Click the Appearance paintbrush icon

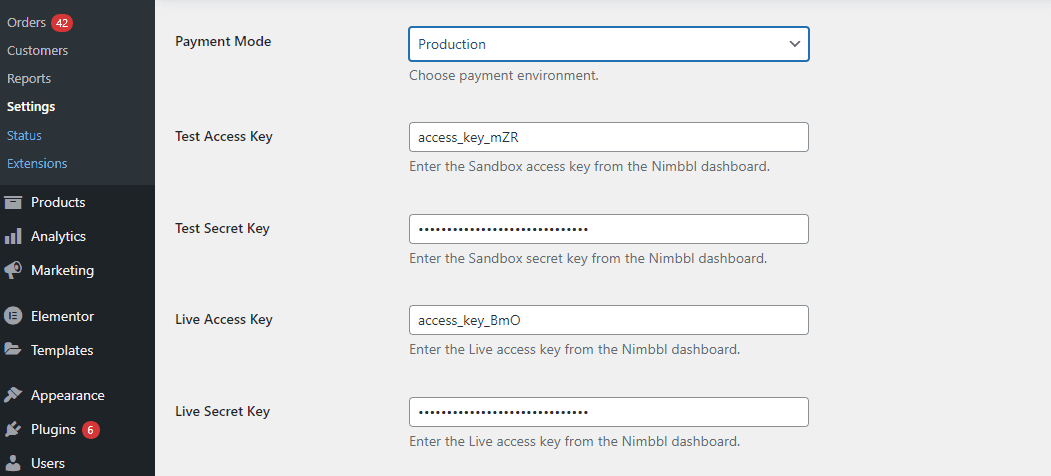pos(13,395)
